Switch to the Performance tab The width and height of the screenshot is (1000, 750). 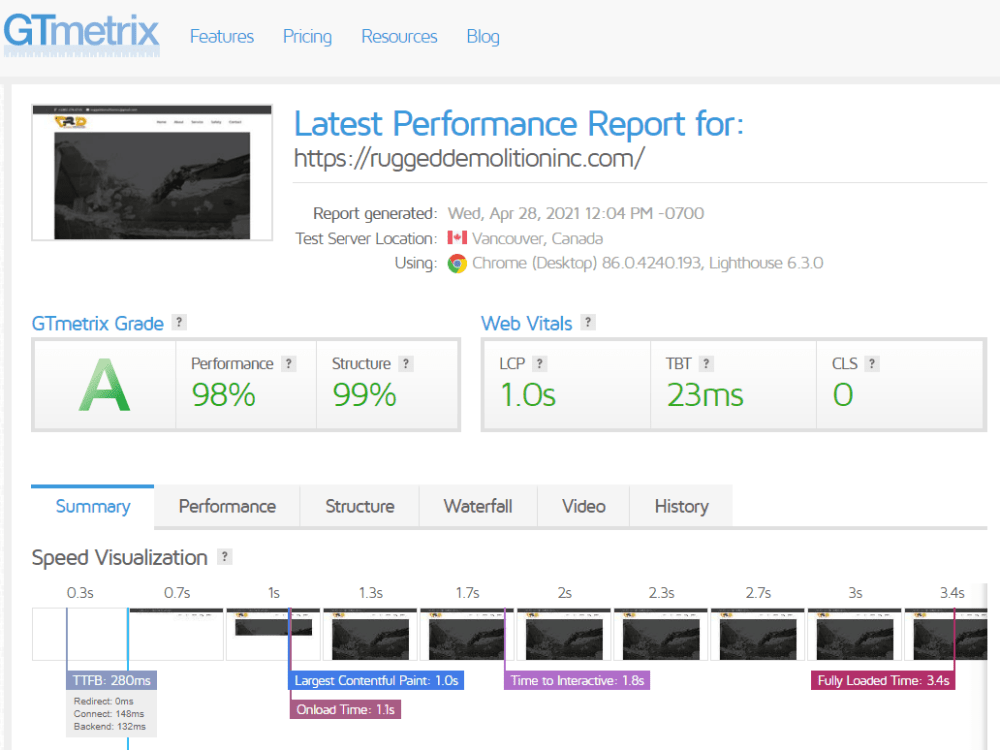[227, 506]
